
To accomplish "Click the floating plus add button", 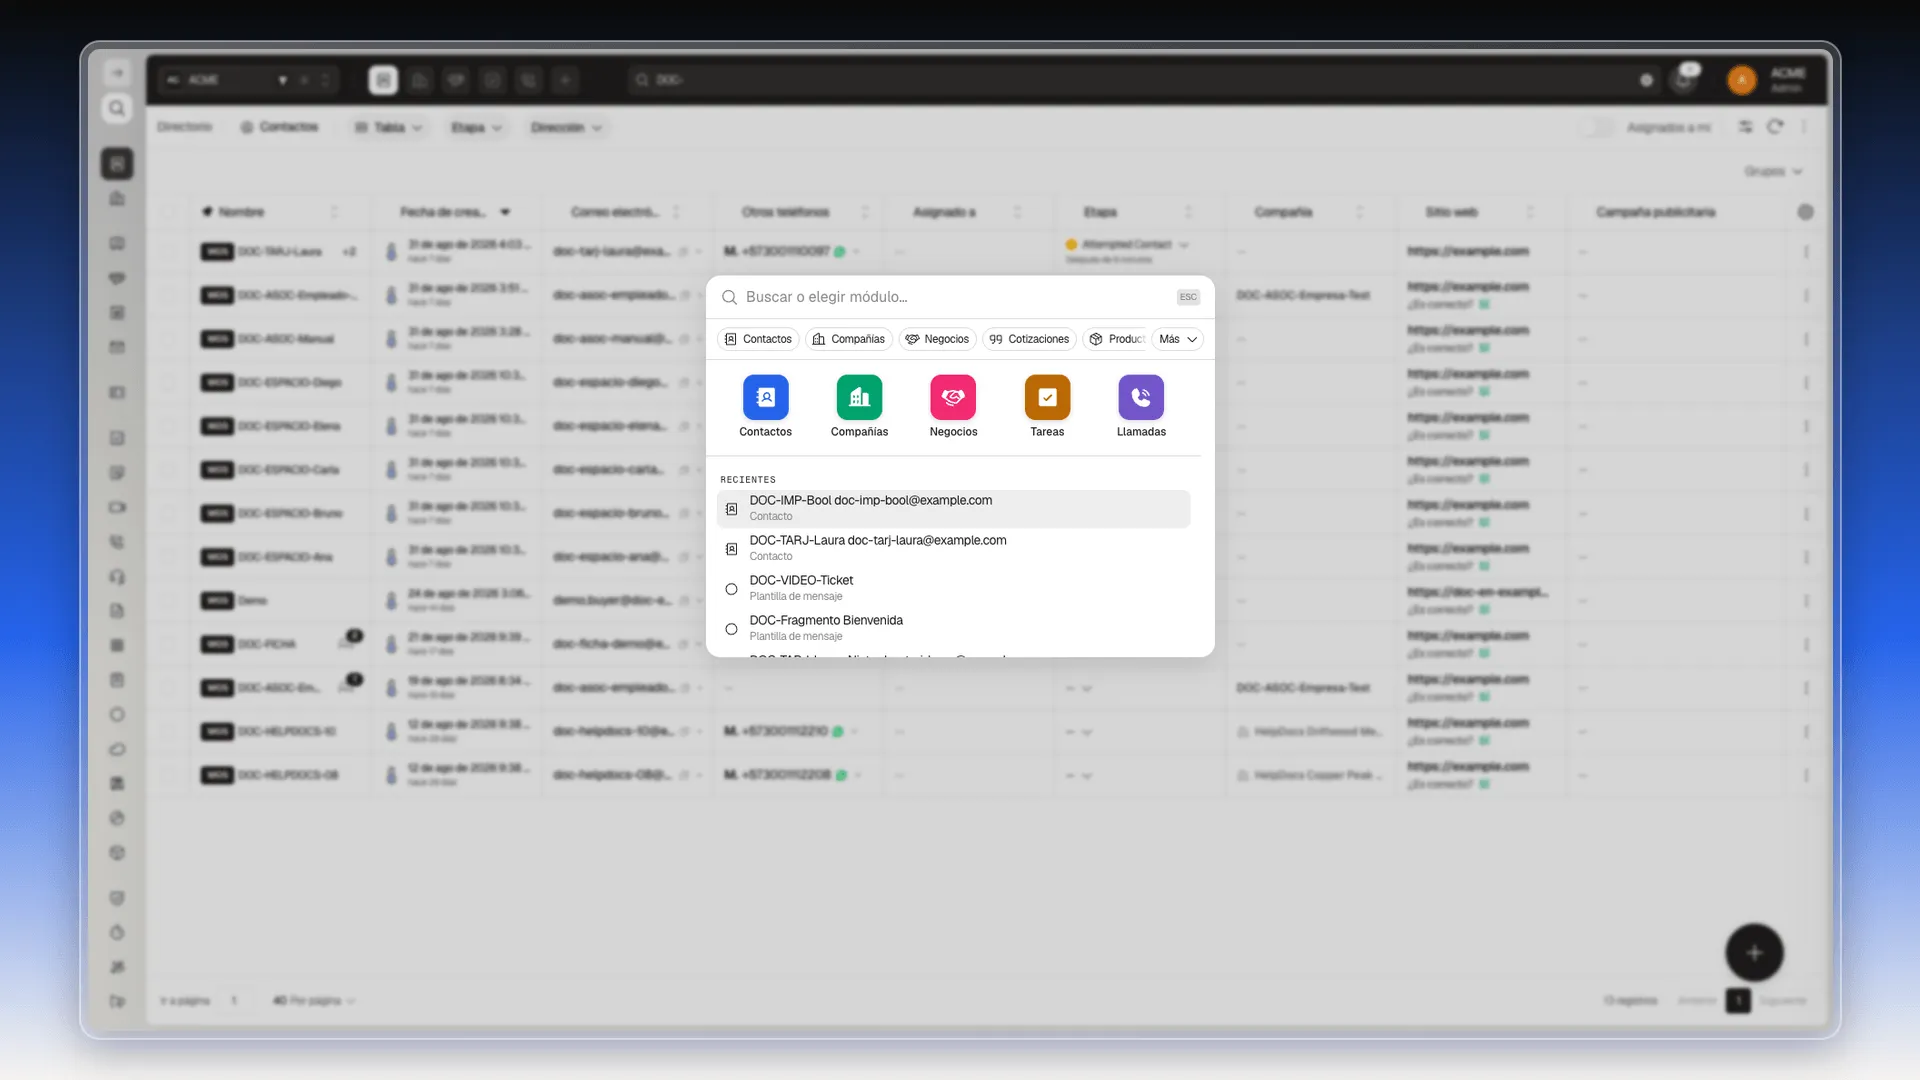I will [1754, 953].
